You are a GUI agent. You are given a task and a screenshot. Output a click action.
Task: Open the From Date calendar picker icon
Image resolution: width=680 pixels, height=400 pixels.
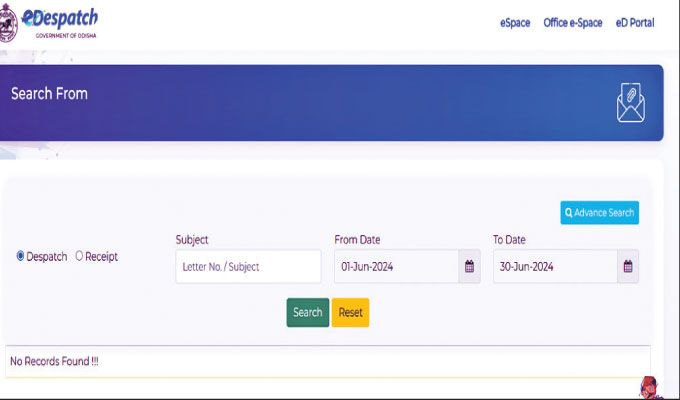[469, 267]
